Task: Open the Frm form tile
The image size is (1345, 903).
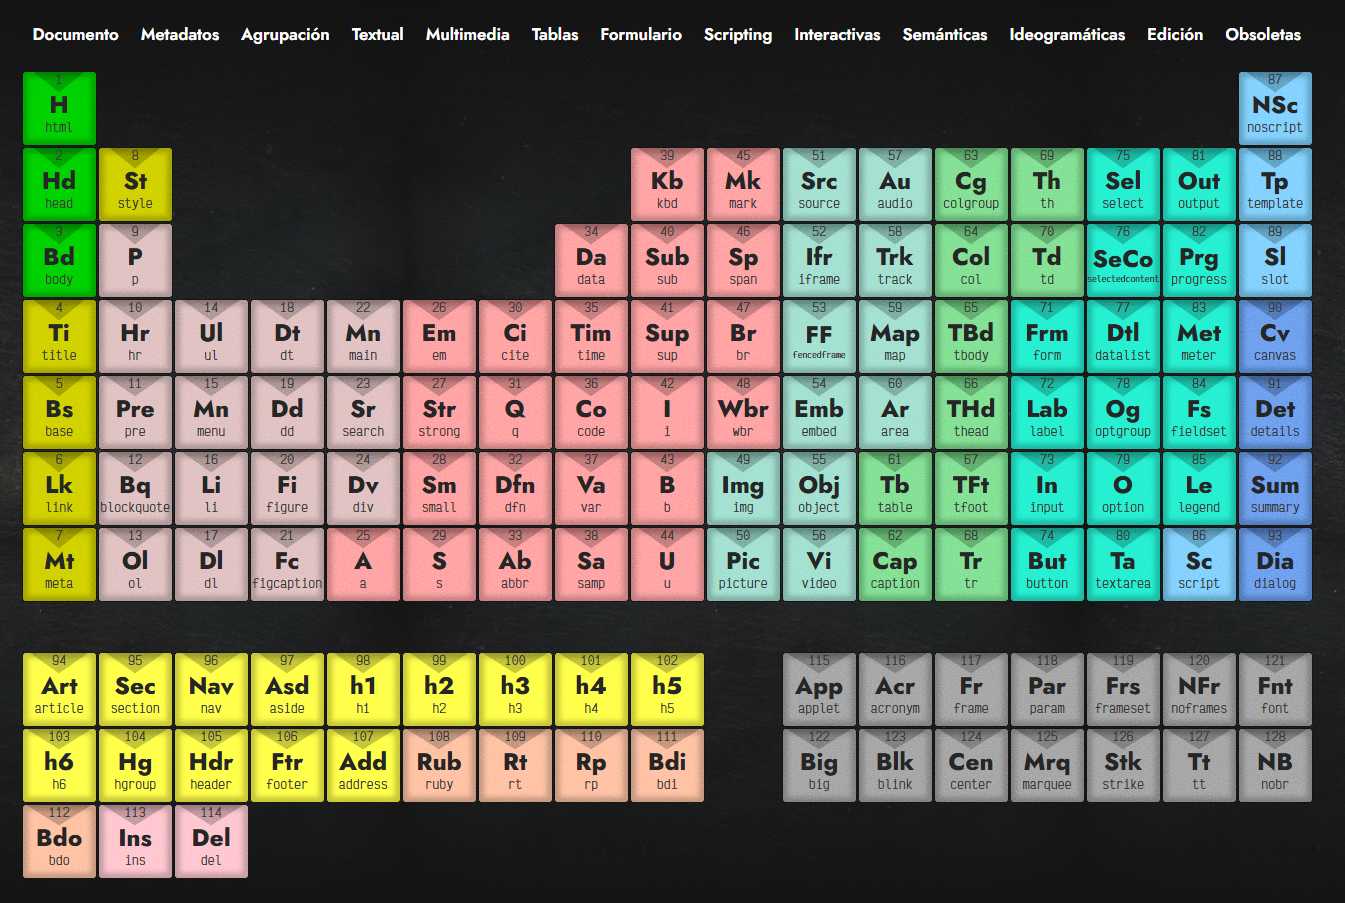Action: [1047, 337]
